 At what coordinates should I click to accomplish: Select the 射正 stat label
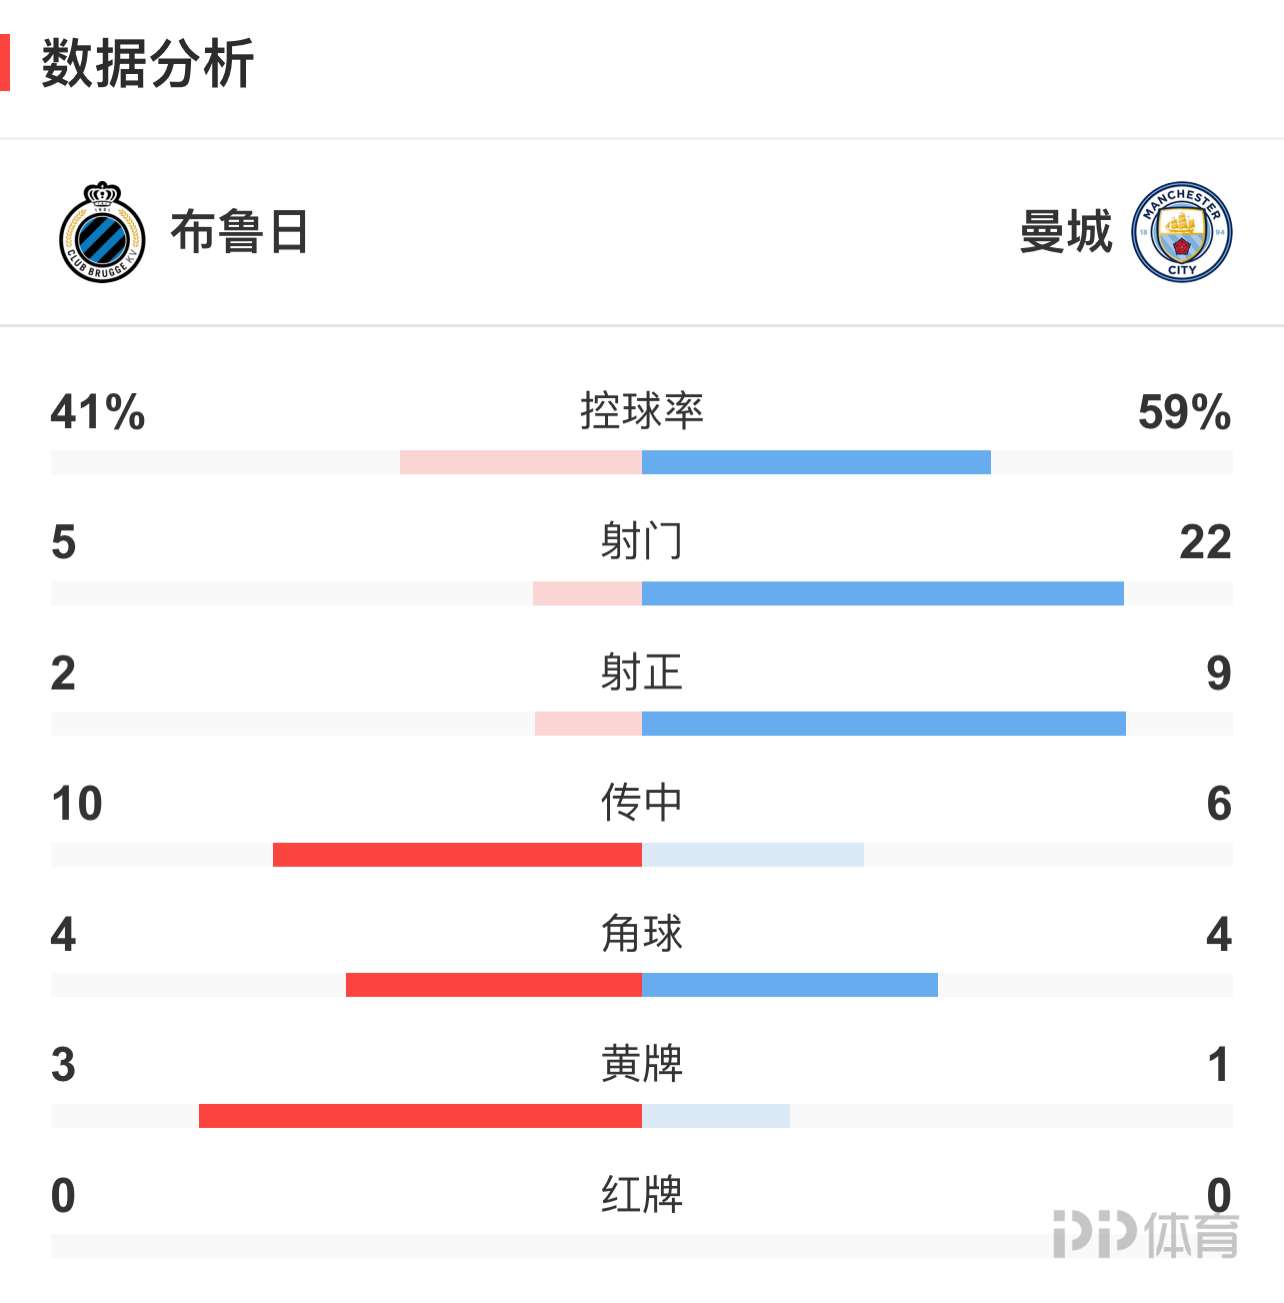point(642,672)
